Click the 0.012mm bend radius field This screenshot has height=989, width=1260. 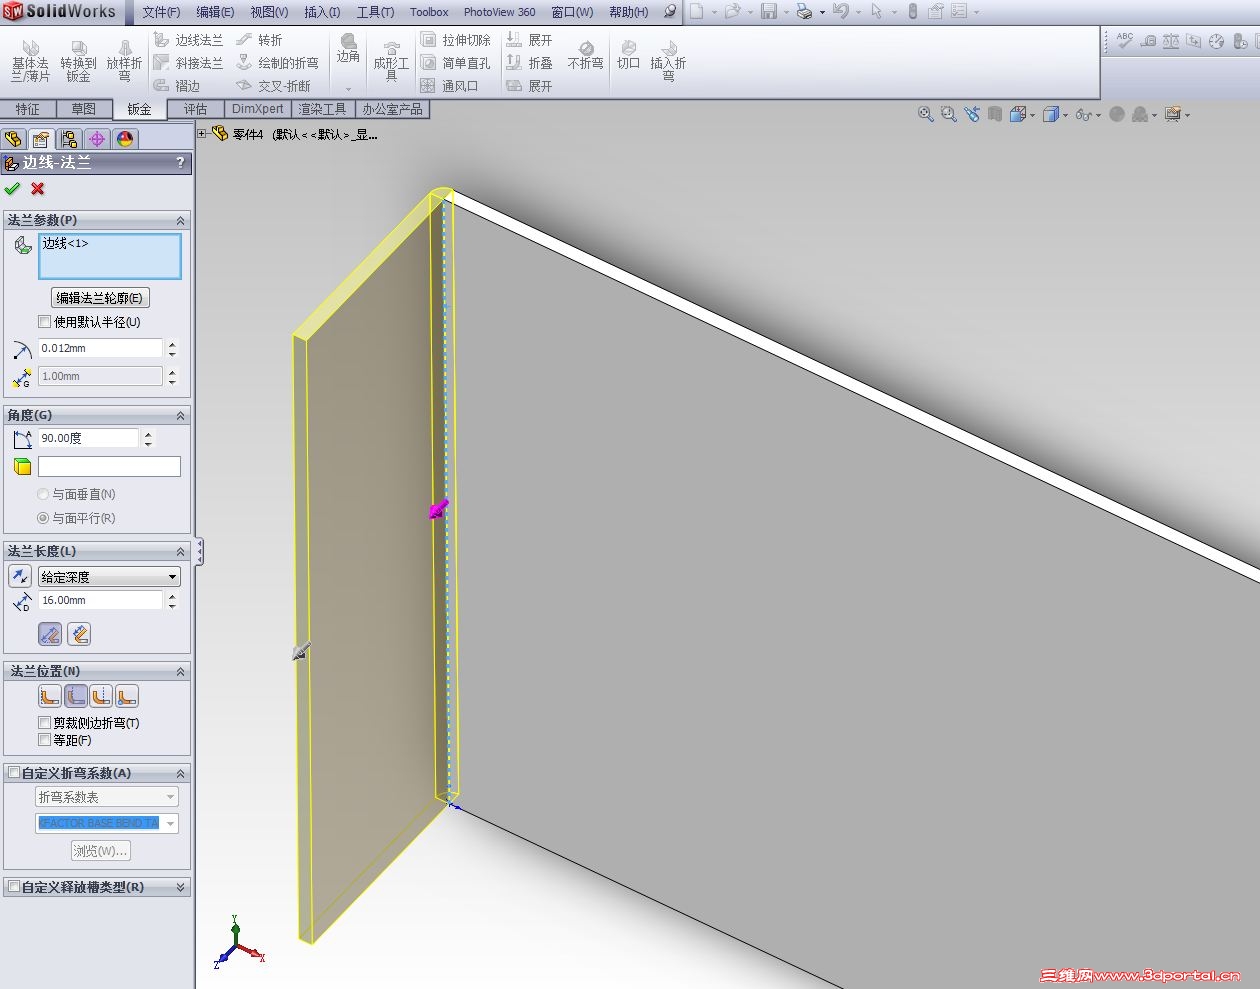point(100,348)
